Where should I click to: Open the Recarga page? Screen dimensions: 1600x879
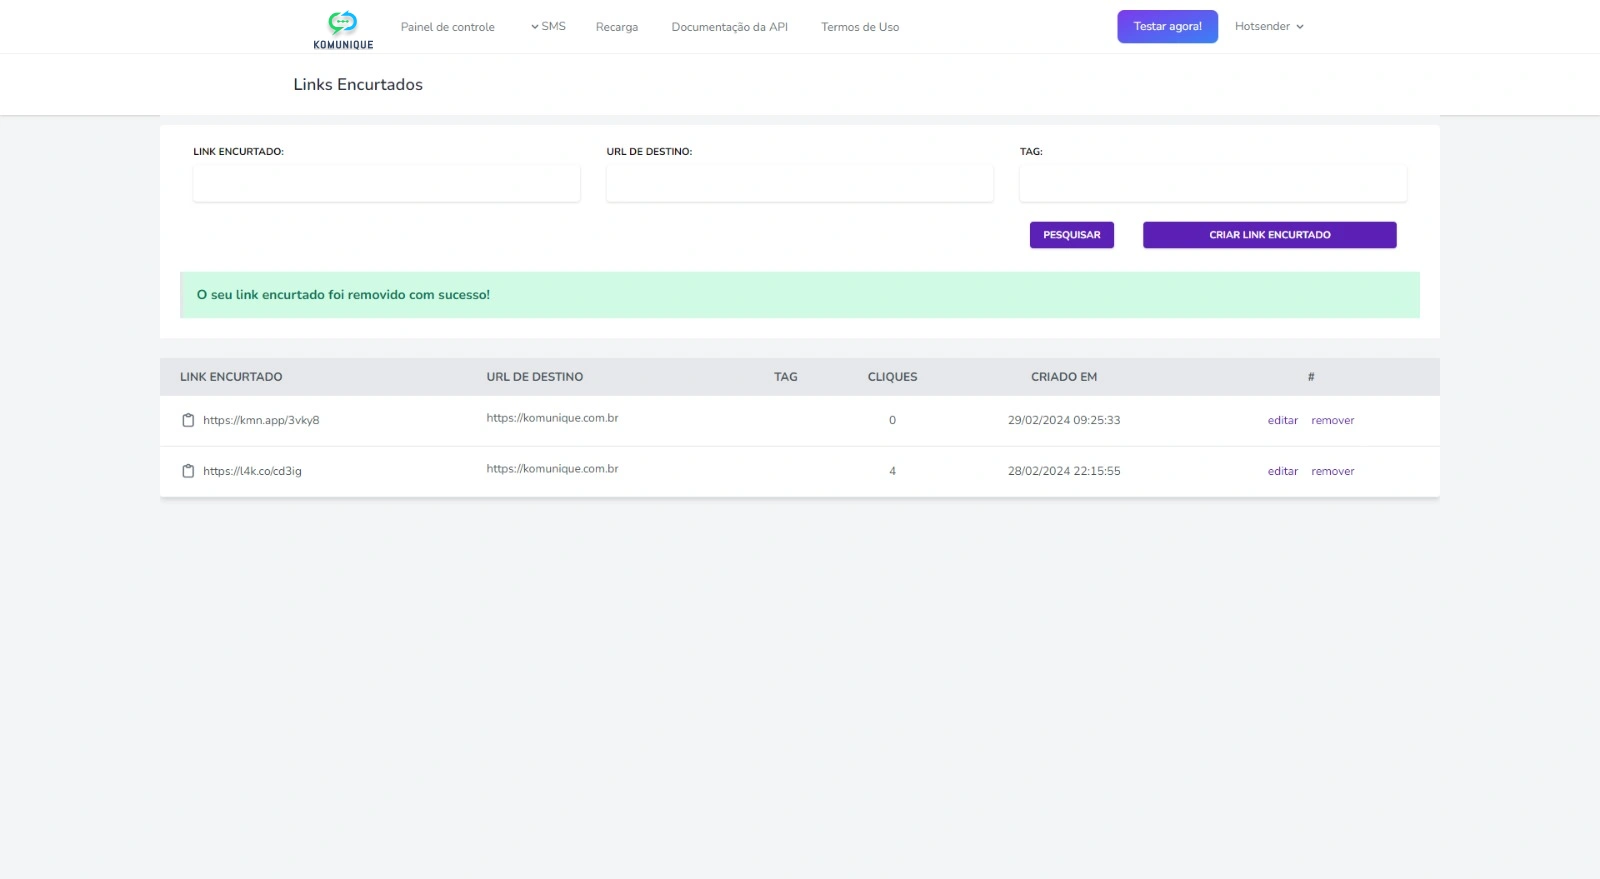click(617, 27)
